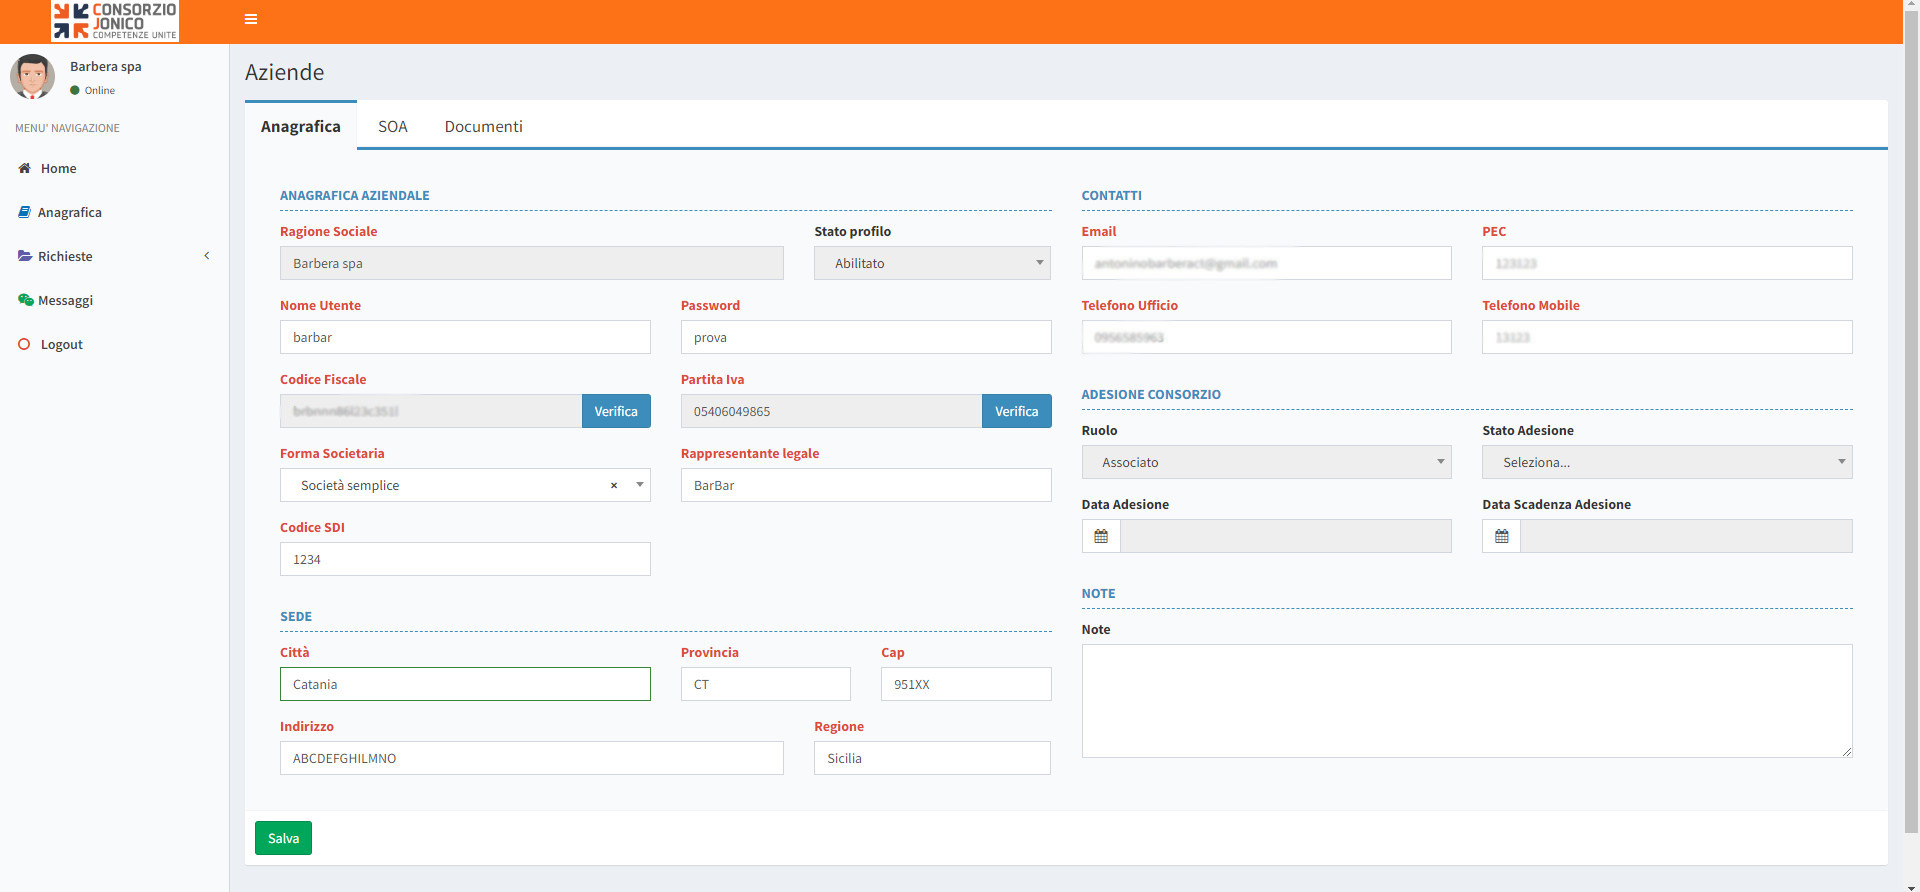Viewport: 1920px width, 892px height.
Task: Click the Messaggi chat icon
Action: 25,300
